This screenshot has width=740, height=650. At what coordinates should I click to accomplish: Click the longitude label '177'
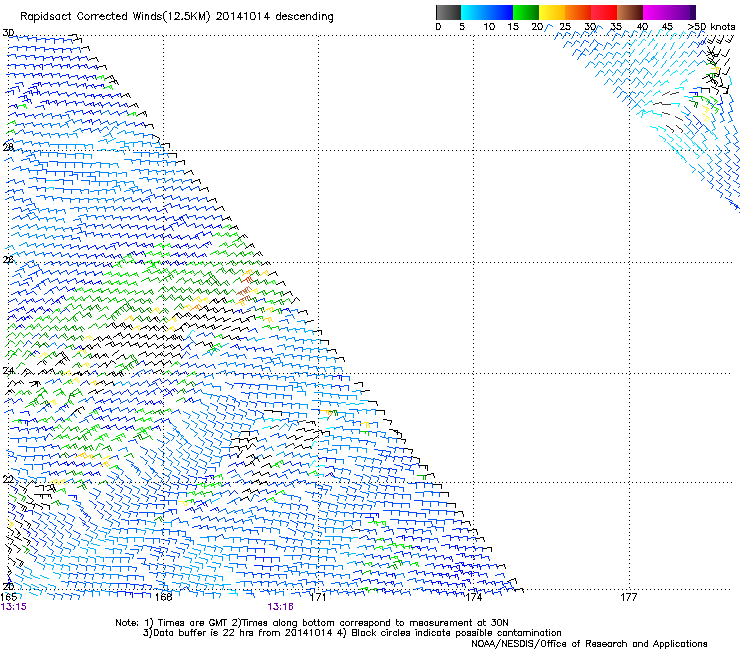pos(629,597)
